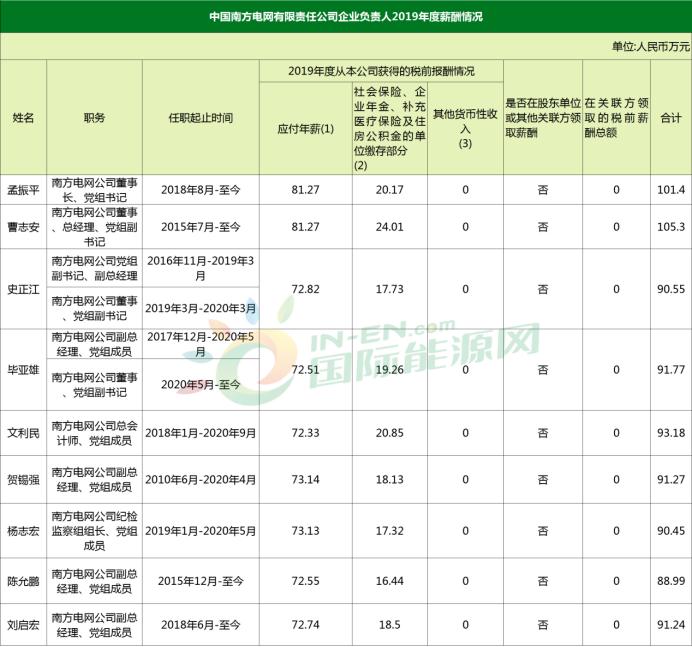Click the term cell 2018年8月-至今
Viewport: 692px width, 647px height.
(201, 190)
